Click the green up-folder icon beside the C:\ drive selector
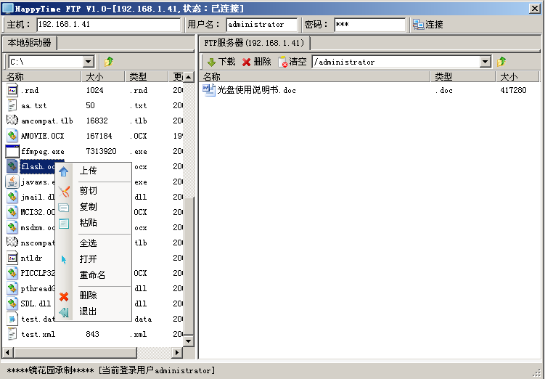 click(x=109, y=62)
